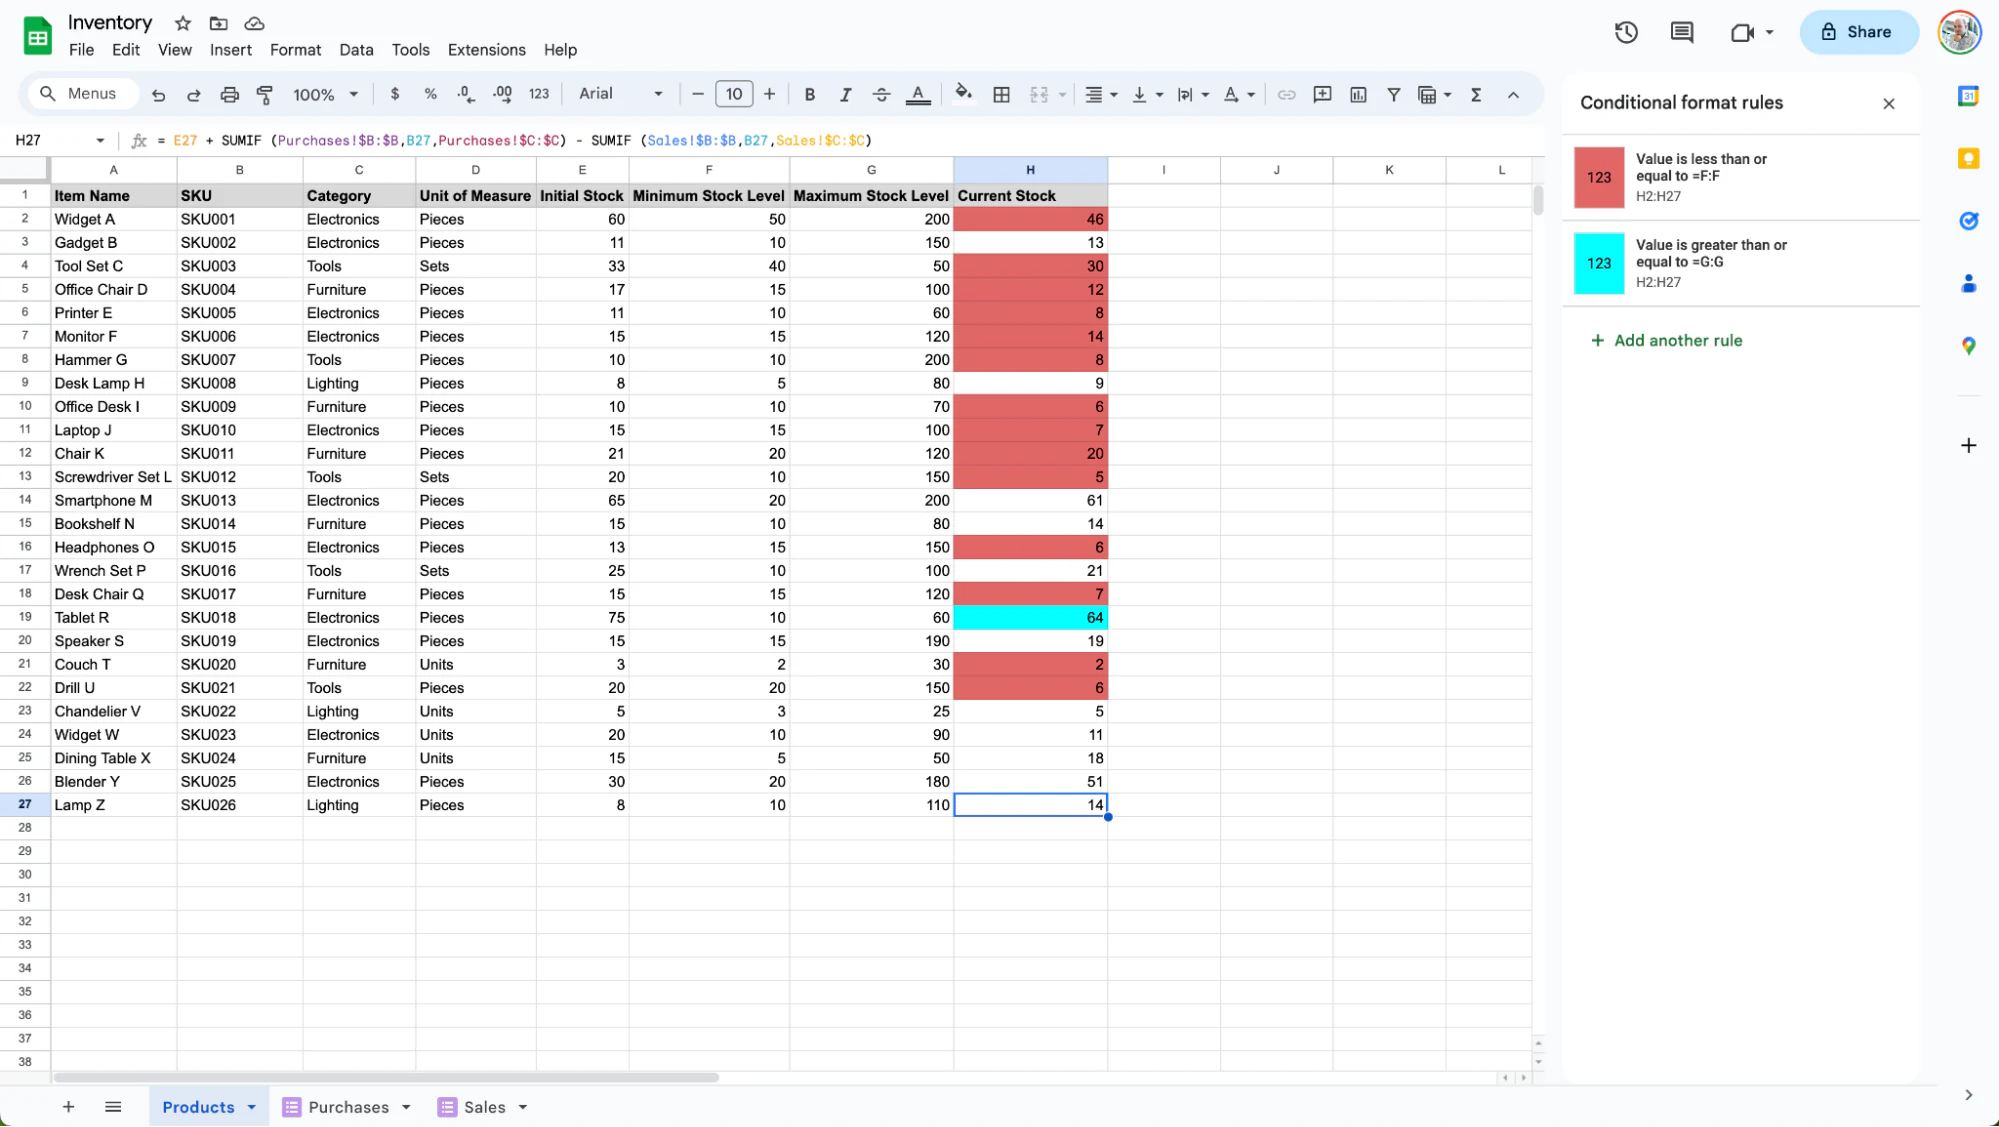1999x1127 pixels.
Task: Select the cyan greater-than rule swatch
Action: pyautogui.click(x=1598, y=264)
